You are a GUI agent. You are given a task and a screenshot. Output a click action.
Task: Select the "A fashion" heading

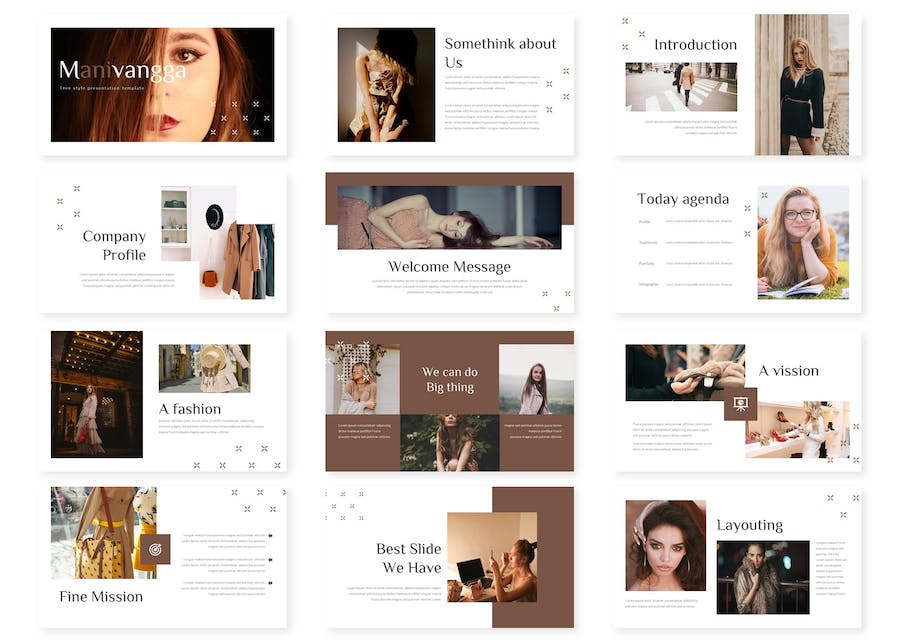[x=190, y=409]
